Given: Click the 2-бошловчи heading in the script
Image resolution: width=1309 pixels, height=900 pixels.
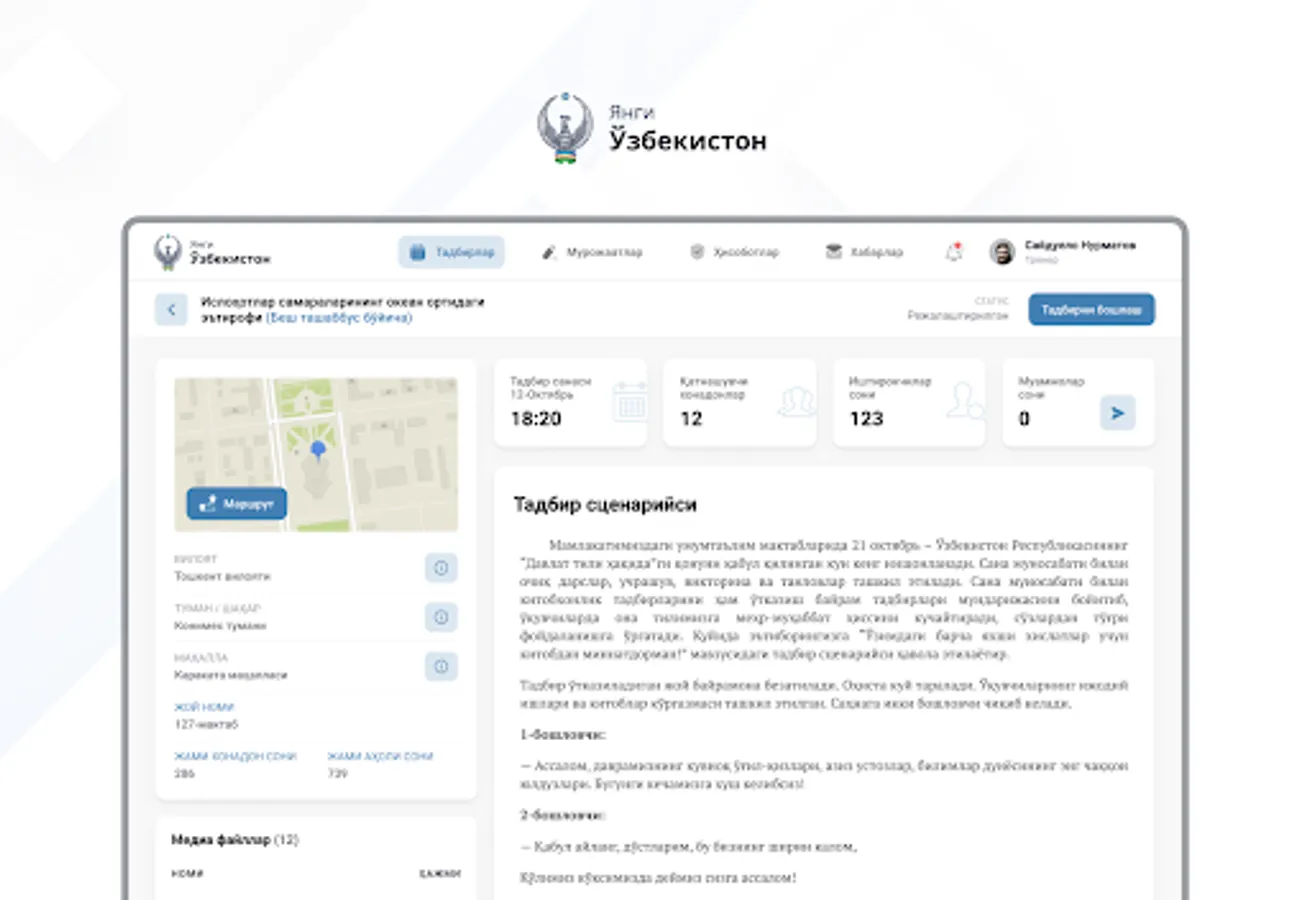Looking at the screenshot, I should point(563,816).
